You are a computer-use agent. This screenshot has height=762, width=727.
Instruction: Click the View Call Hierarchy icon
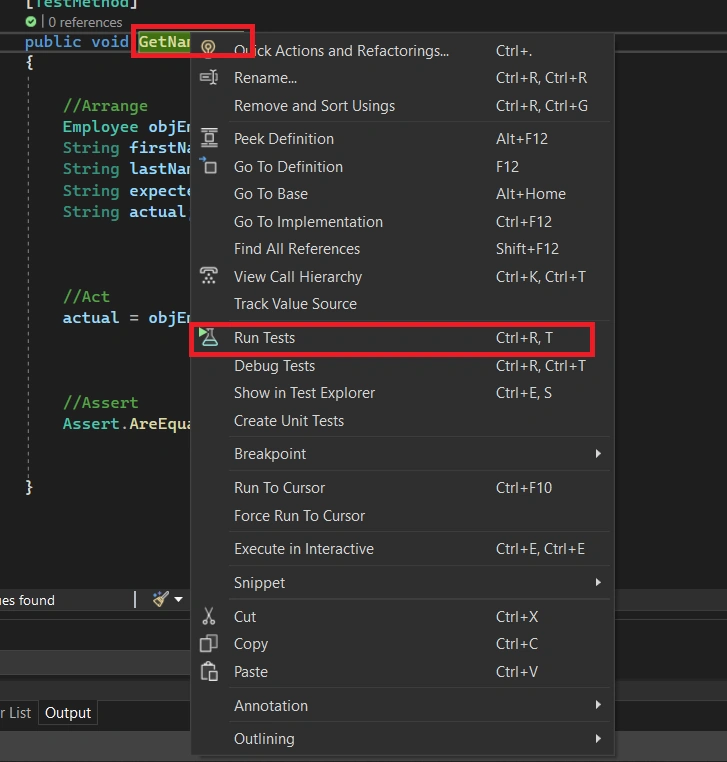click(209, 276)
